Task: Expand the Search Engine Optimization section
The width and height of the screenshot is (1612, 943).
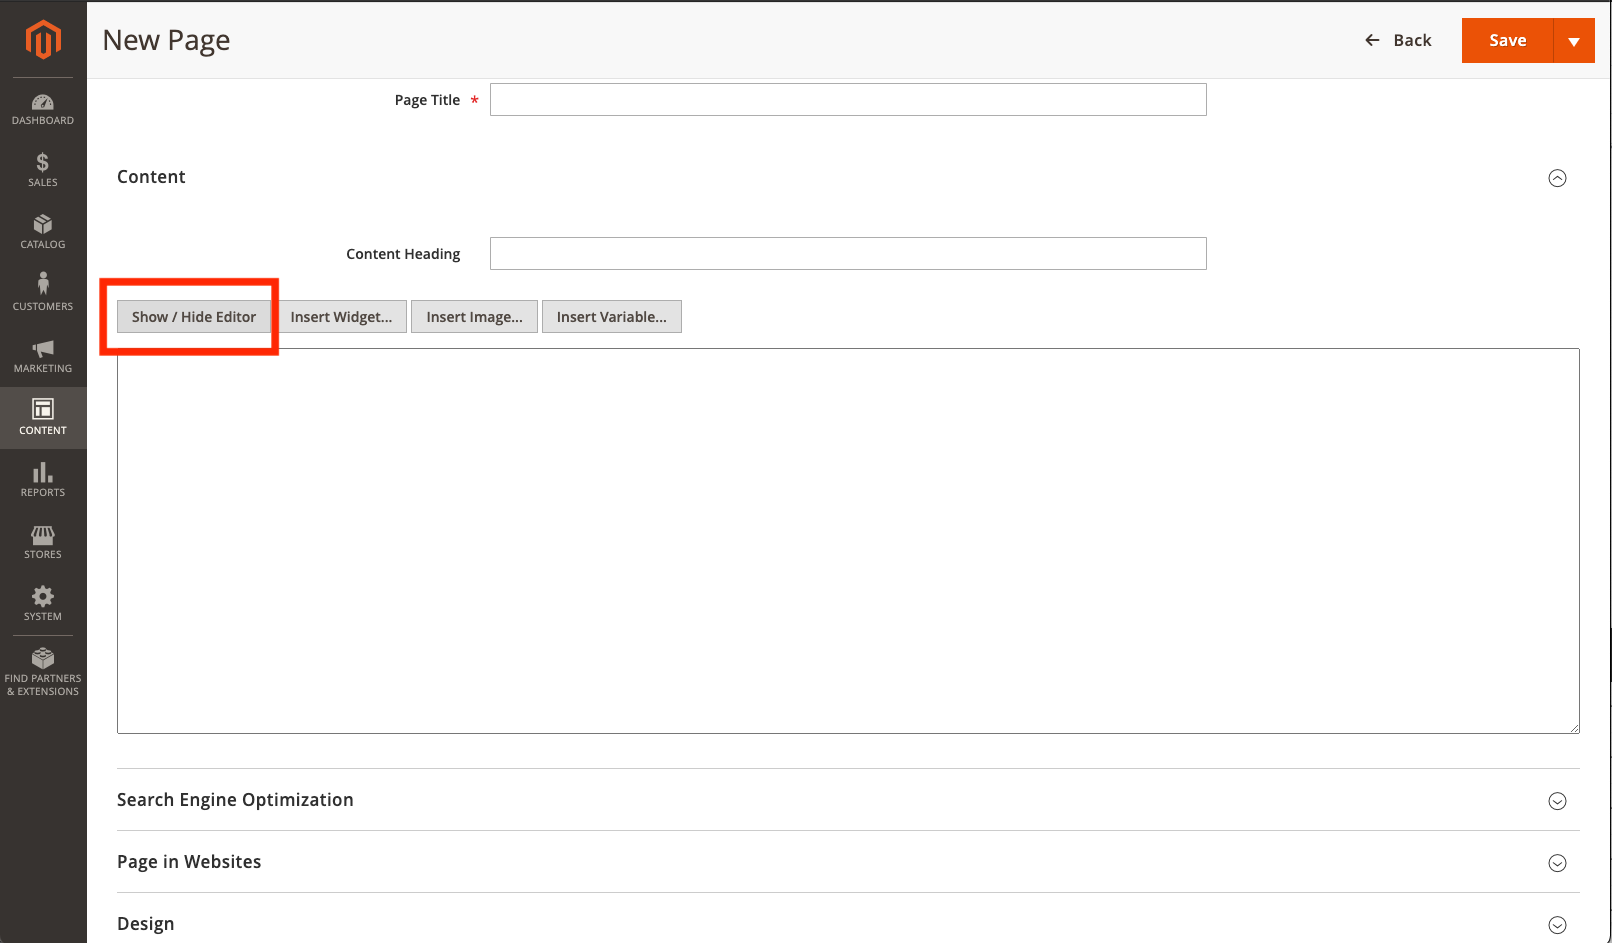Action: (1557, 801)
